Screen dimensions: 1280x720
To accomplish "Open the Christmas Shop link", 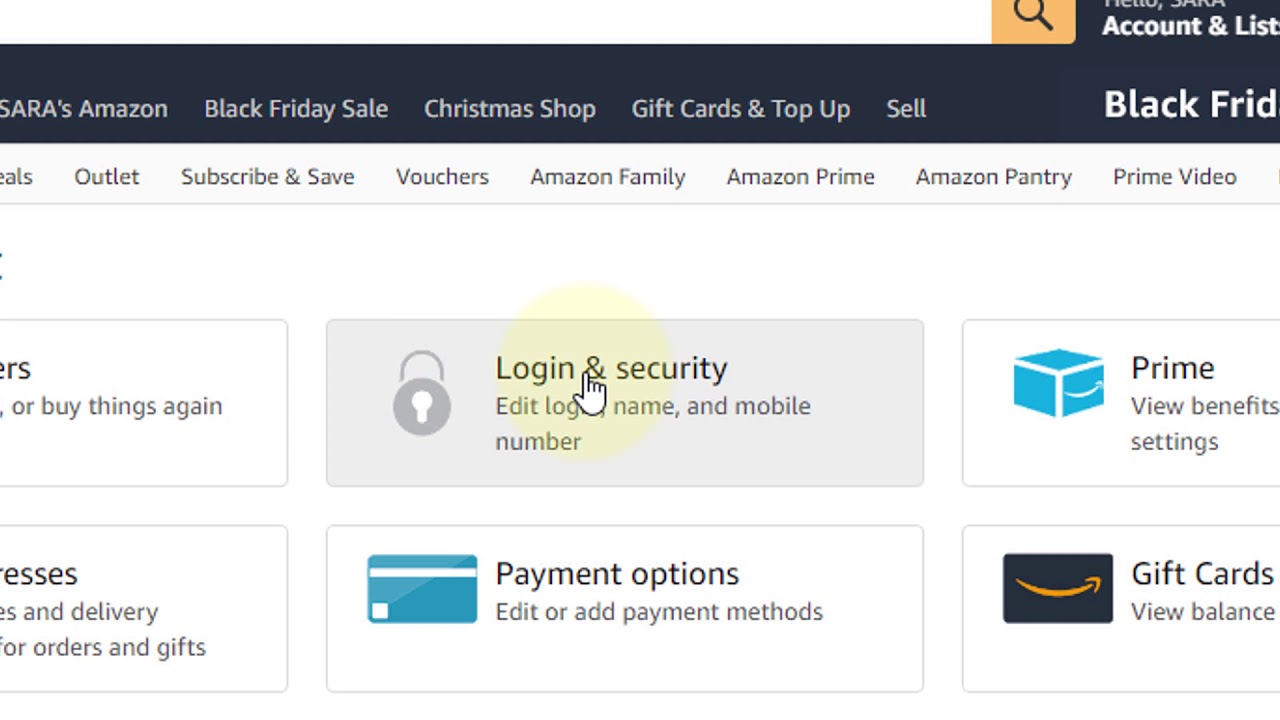I will click(509, 109).
